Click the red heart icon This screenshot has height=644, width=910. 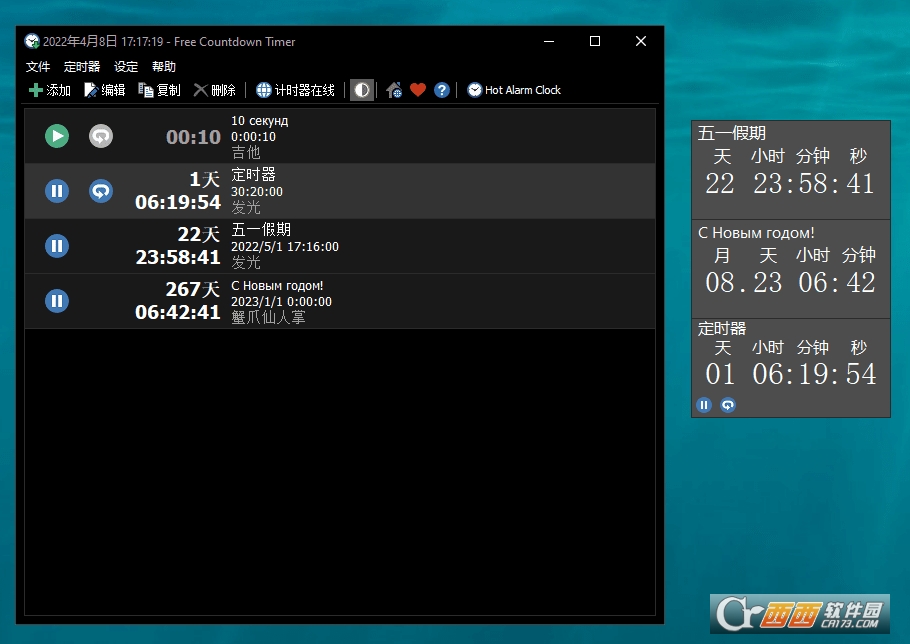(418, 90)
